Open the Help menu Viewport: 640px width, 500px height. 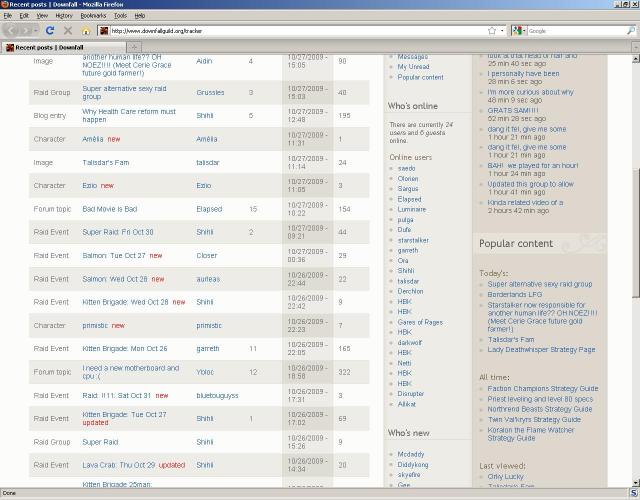tap(140, 16)
